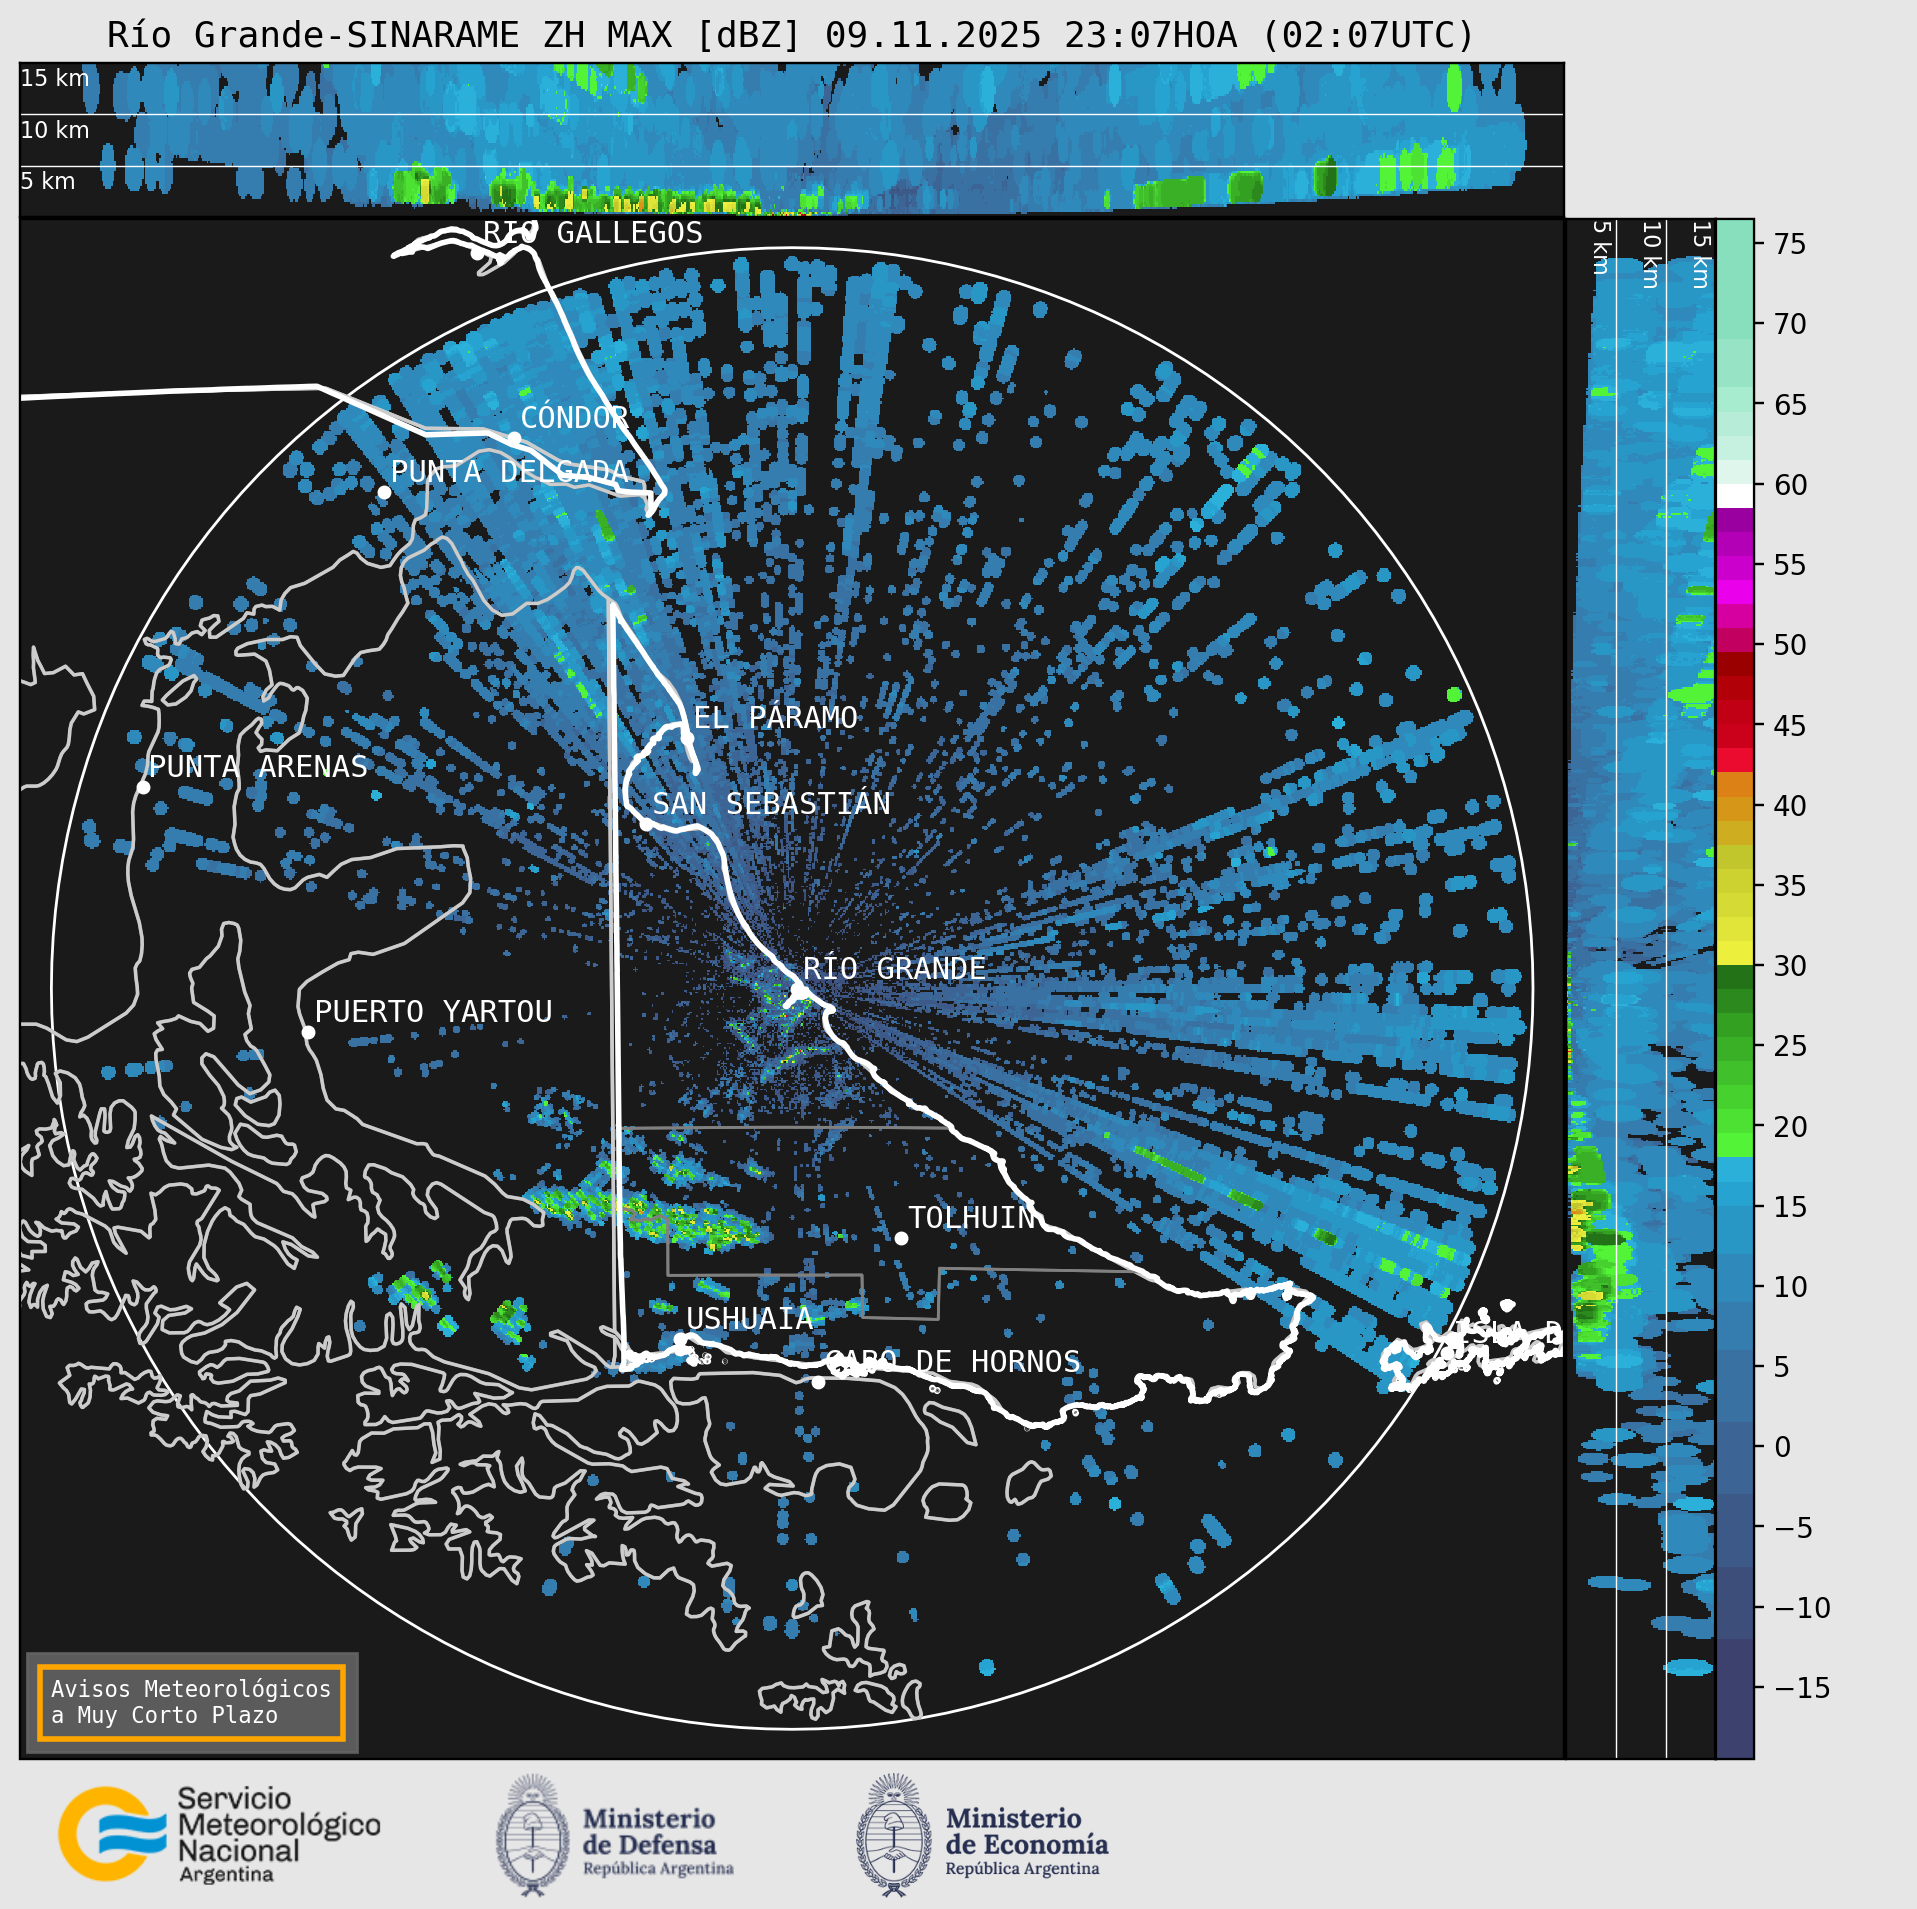Screen dimensions: 1917x1909
Task: Pick the yellow band on the colorbar
Action: tap(1735, 953)
